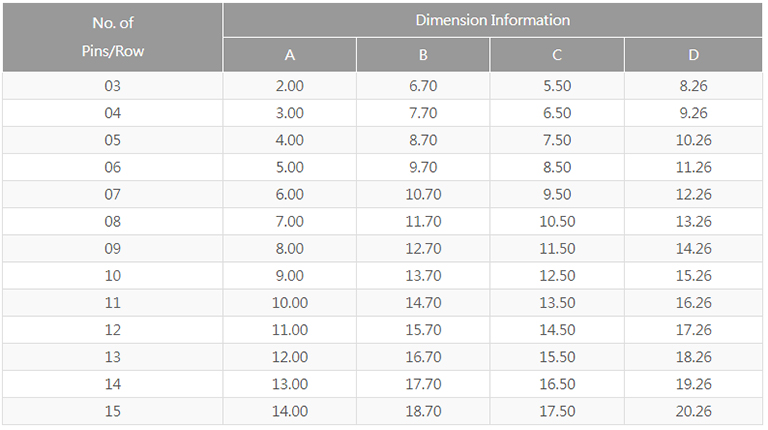This screenshot has width=768, height=430.
Task: Select pin count cell 07
Action: (x=112, y=194)
